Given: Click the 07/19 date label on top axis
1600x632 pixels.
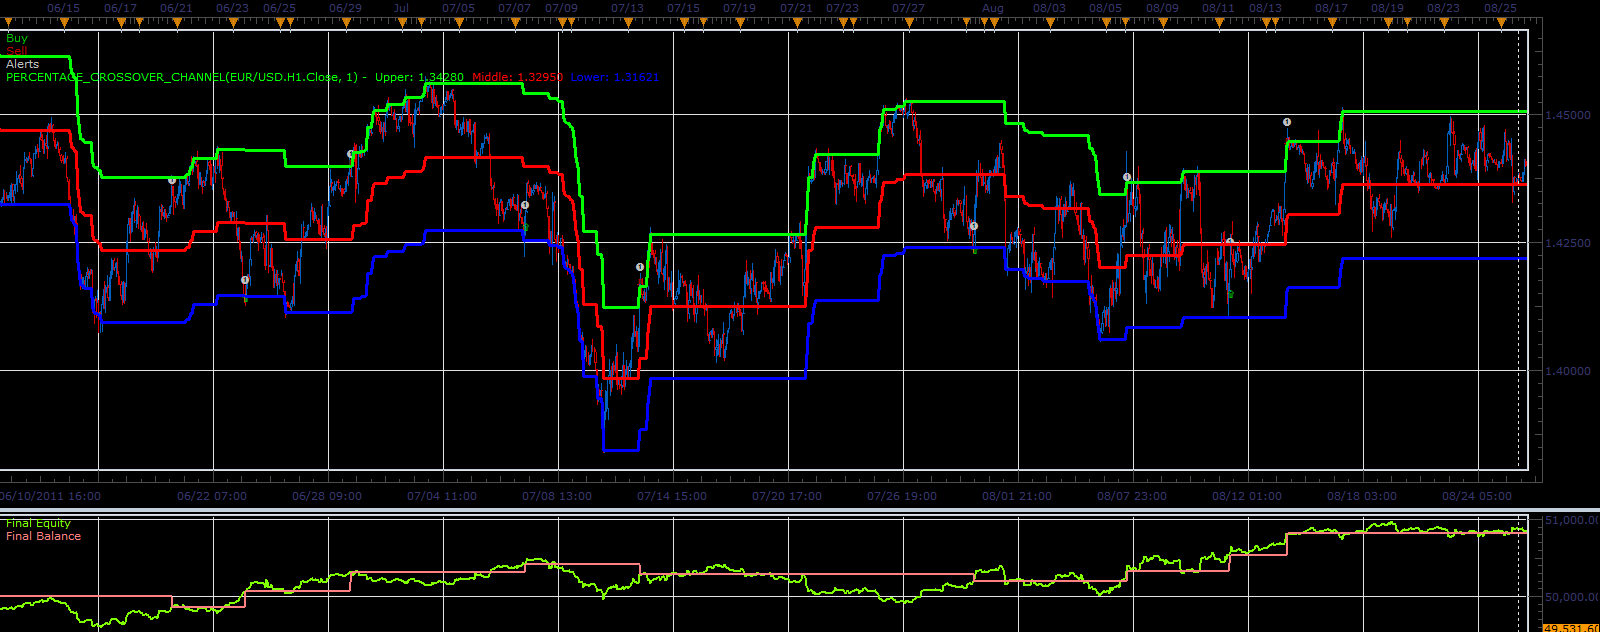Looking at the screenshot, I should point(739,8).
